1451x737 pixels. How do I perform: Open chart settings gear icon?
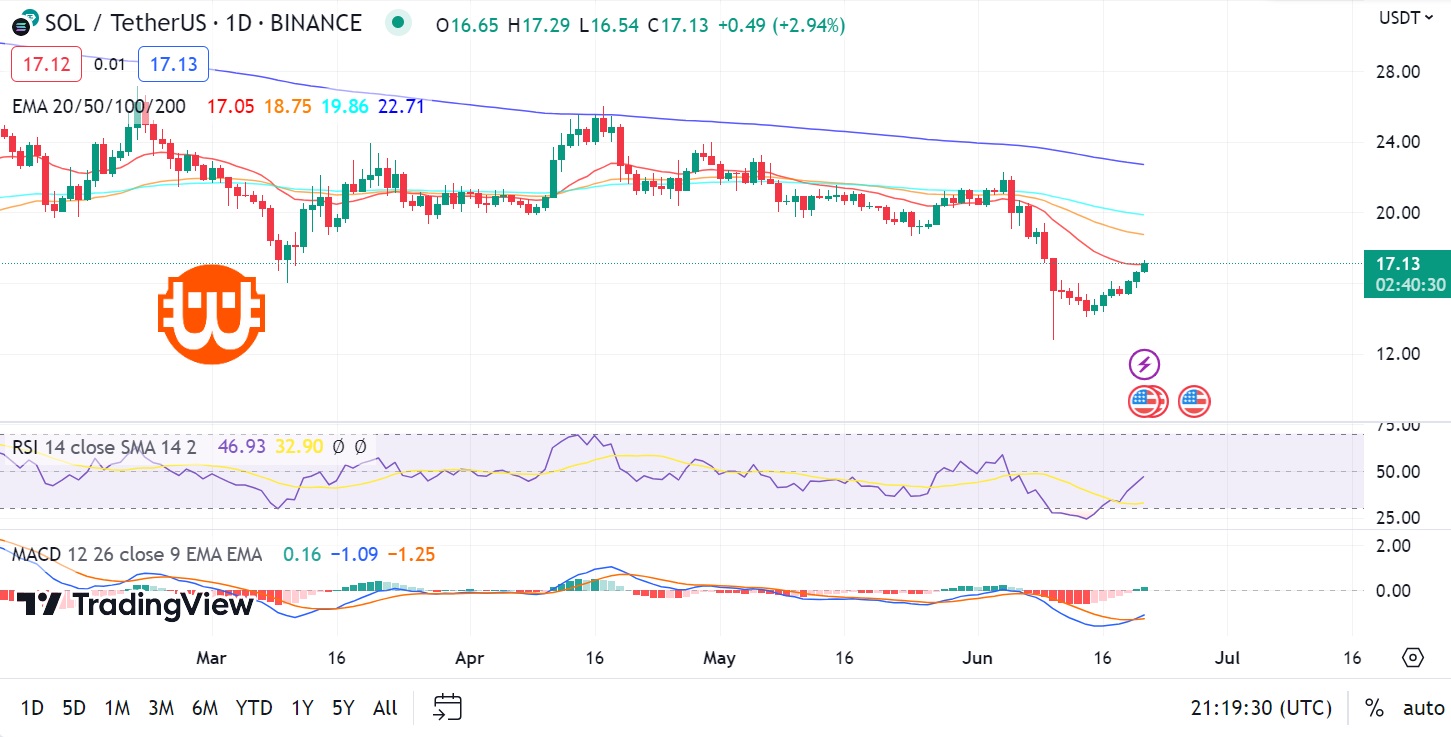[1412, 657]
